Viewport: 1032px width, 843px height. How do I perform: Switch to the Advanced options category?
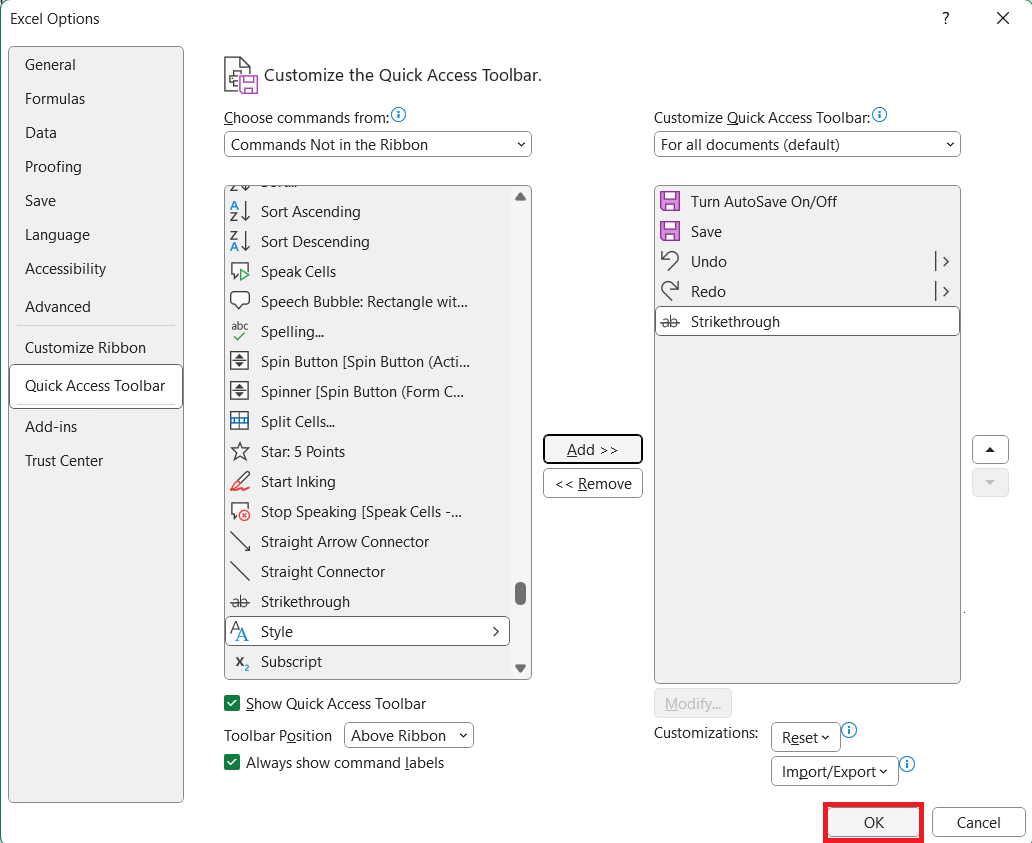pyautogui.click(x=57, y=307)
